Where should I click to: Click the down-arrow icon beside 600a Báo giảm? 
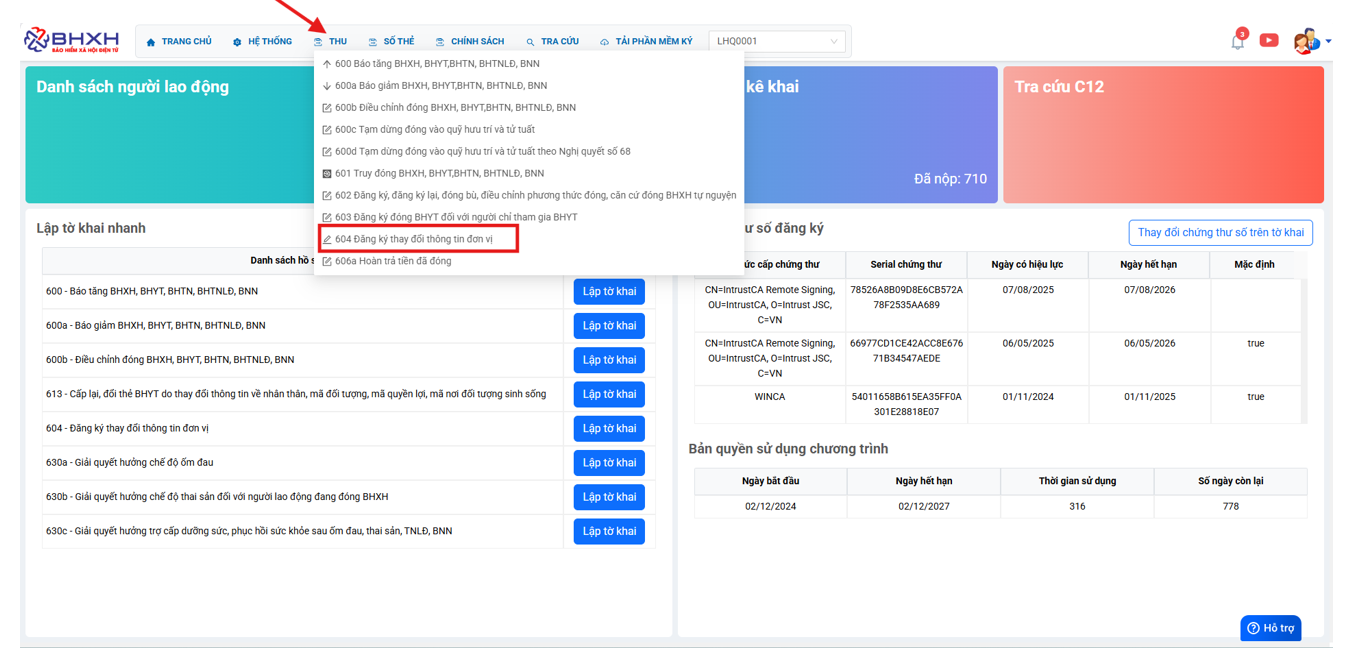point(327,86)
